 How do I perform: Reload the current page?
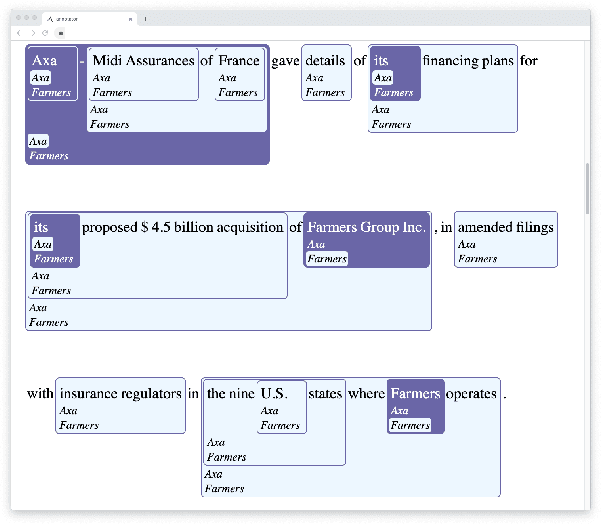(45, 33)
